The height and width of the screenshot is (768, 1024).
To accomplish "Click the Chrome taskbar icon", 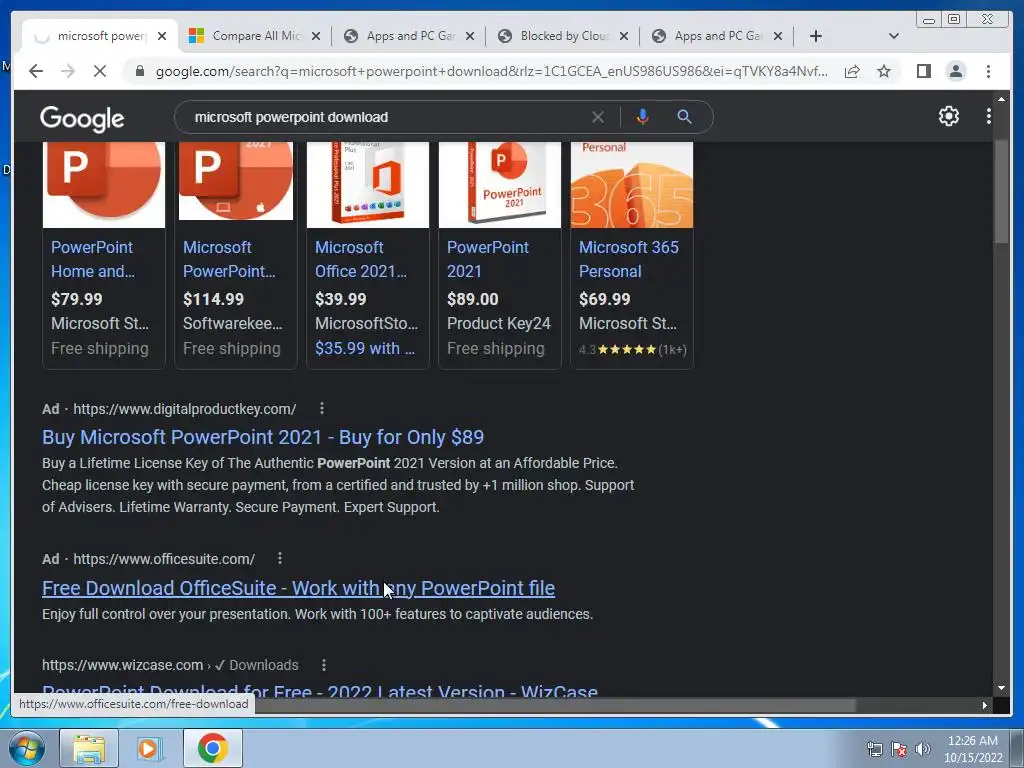I will coord(212,748).
